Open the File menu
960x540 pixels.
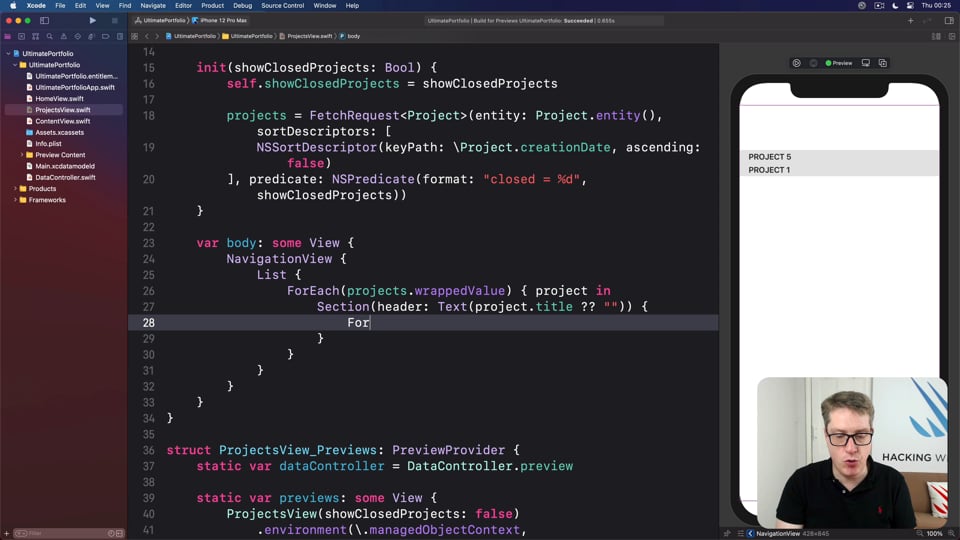click(x=60, y=6)
